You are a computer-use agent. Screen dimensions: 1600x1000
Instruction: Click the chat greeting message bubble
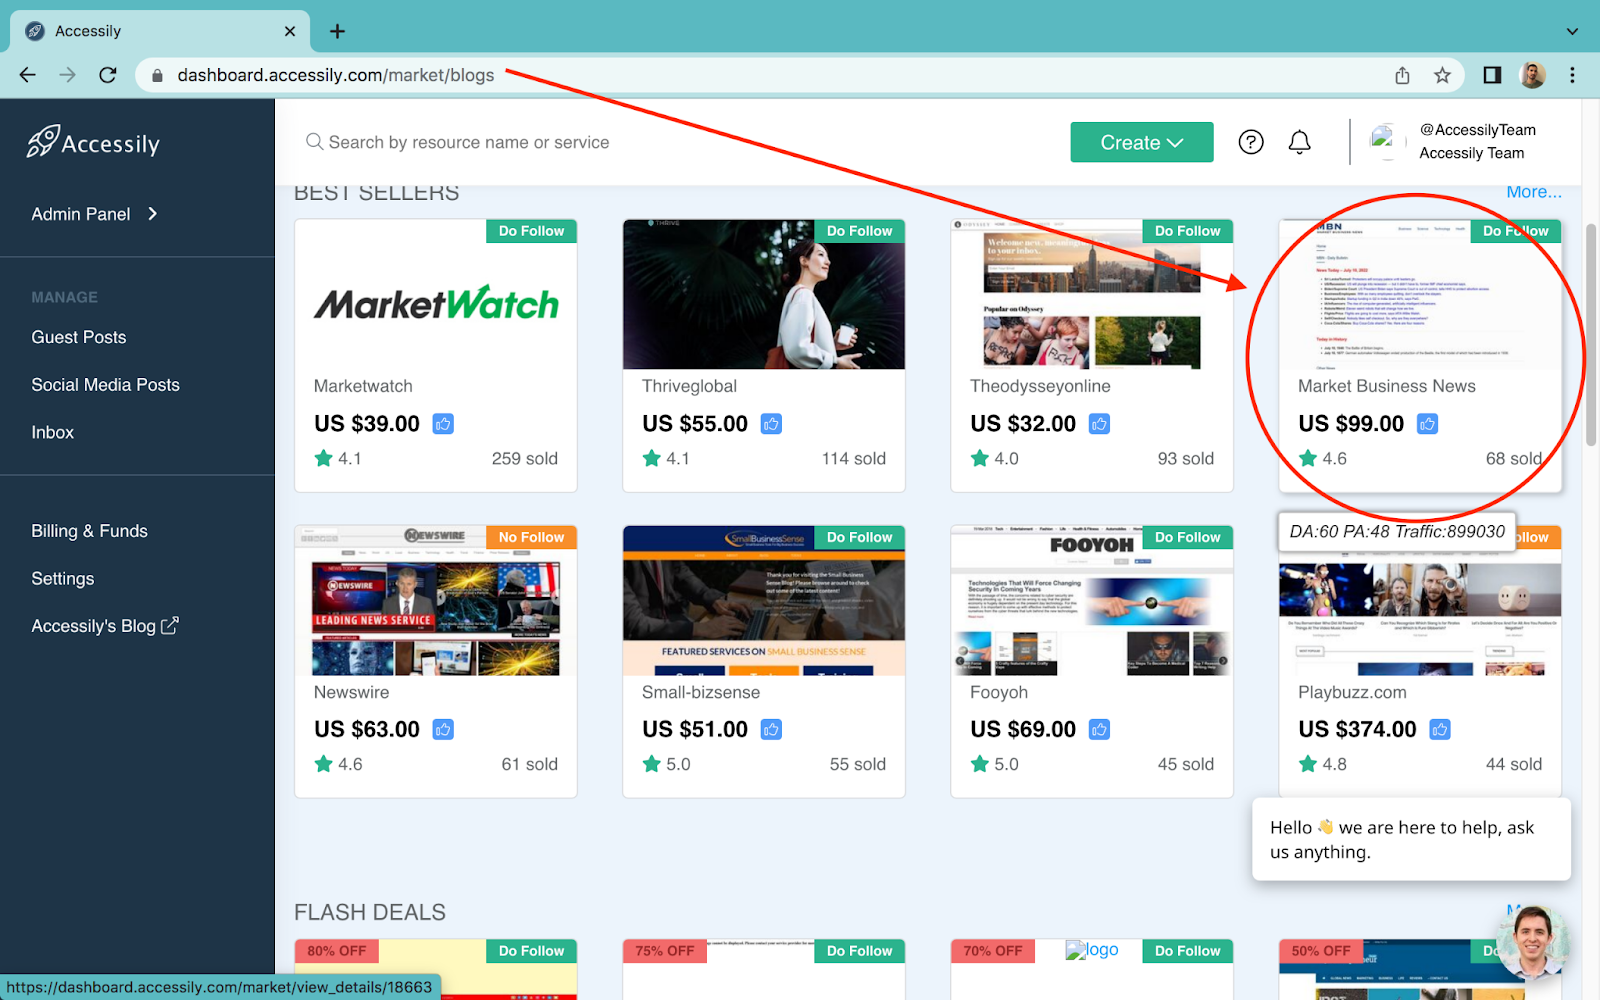tap(1411, 839)
